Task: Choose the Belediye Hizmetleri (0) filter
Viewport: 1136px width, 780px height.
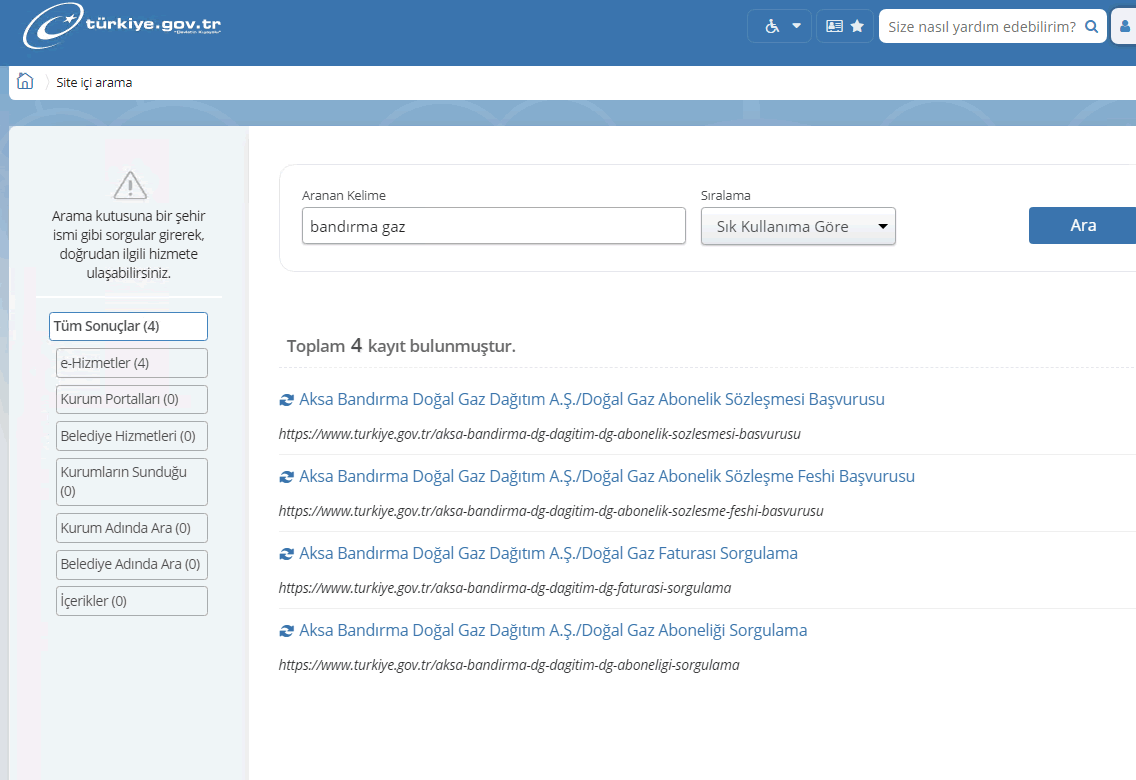Action: coord(131,436)
